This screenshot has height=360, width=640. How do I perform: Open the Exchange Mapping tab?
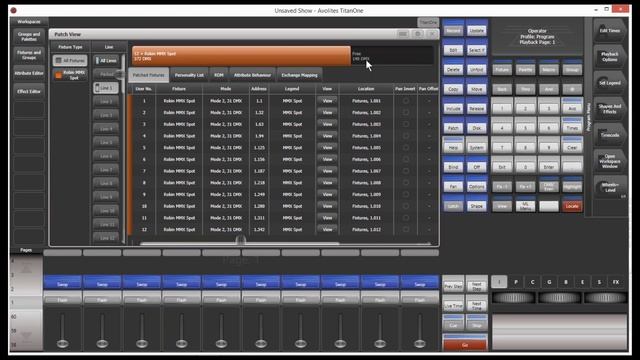click(x=299, y=75)
